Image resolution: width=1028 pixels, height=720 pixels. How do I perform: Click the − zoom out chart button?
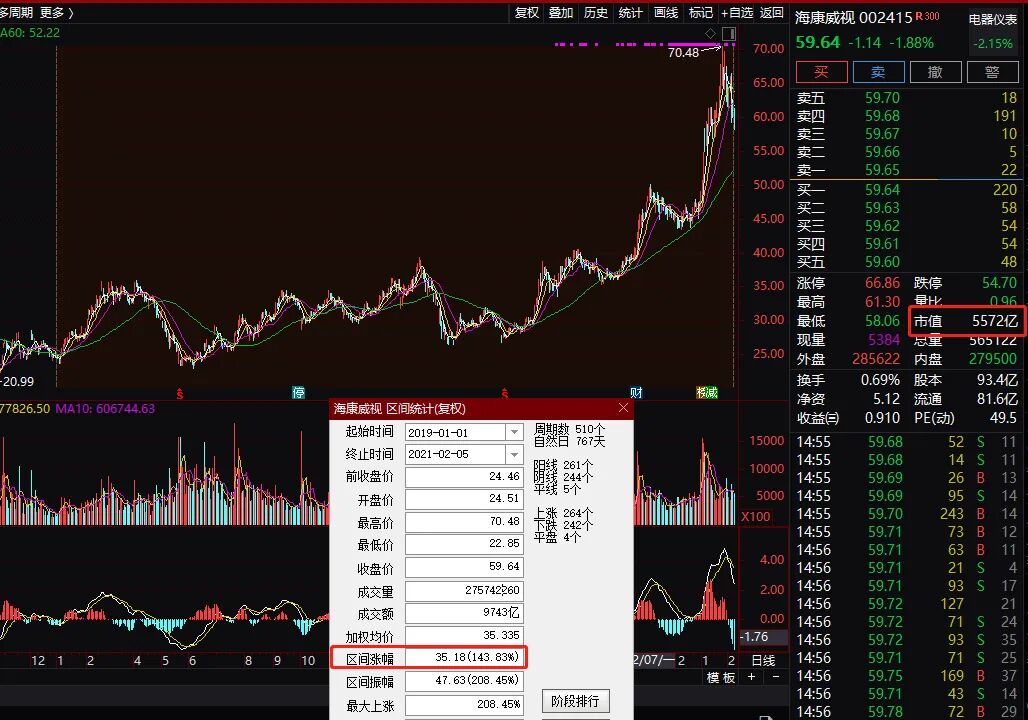pos(776,677)
